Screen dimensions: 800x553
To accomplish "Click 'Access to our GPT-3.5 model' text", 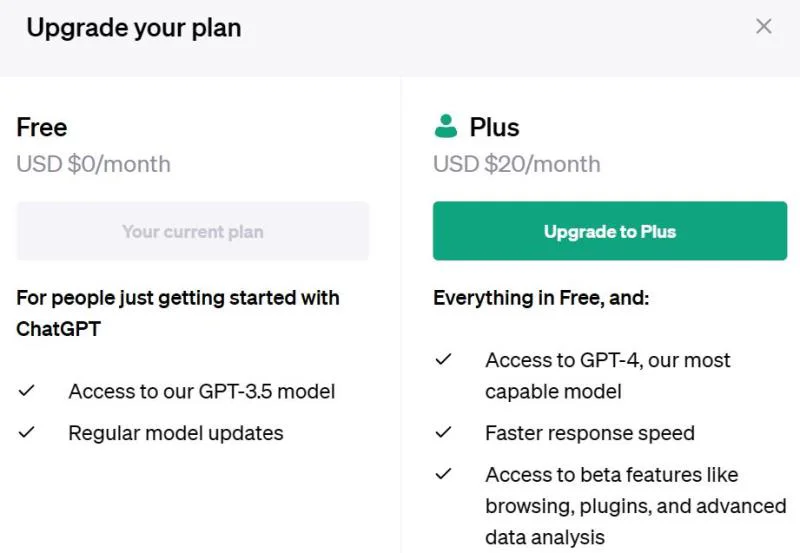I will click(x=202, y=391).
